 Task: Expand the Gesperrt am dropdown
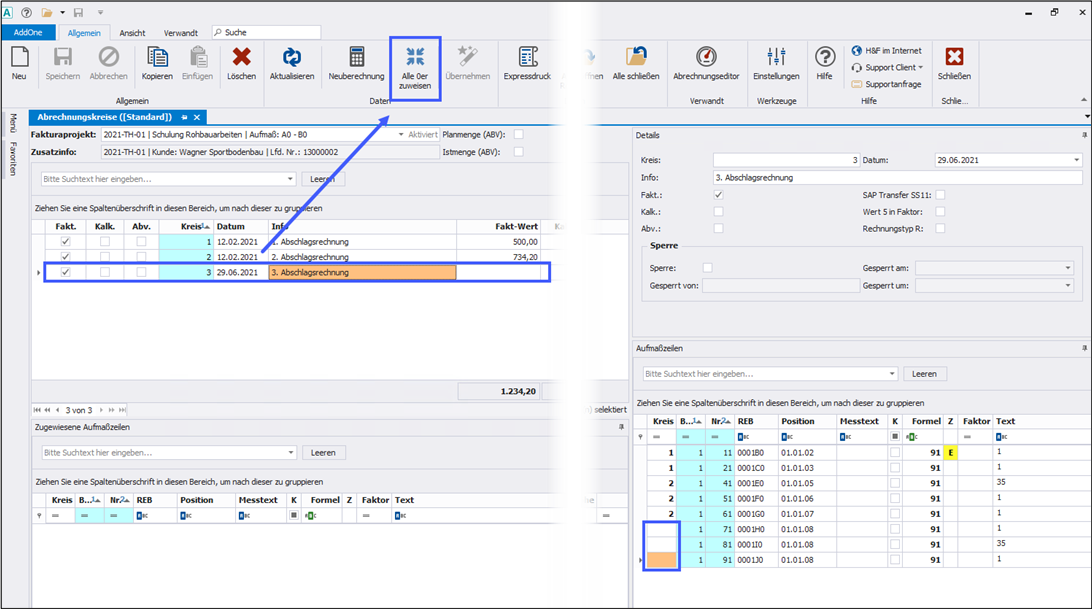click(1068, 268)
